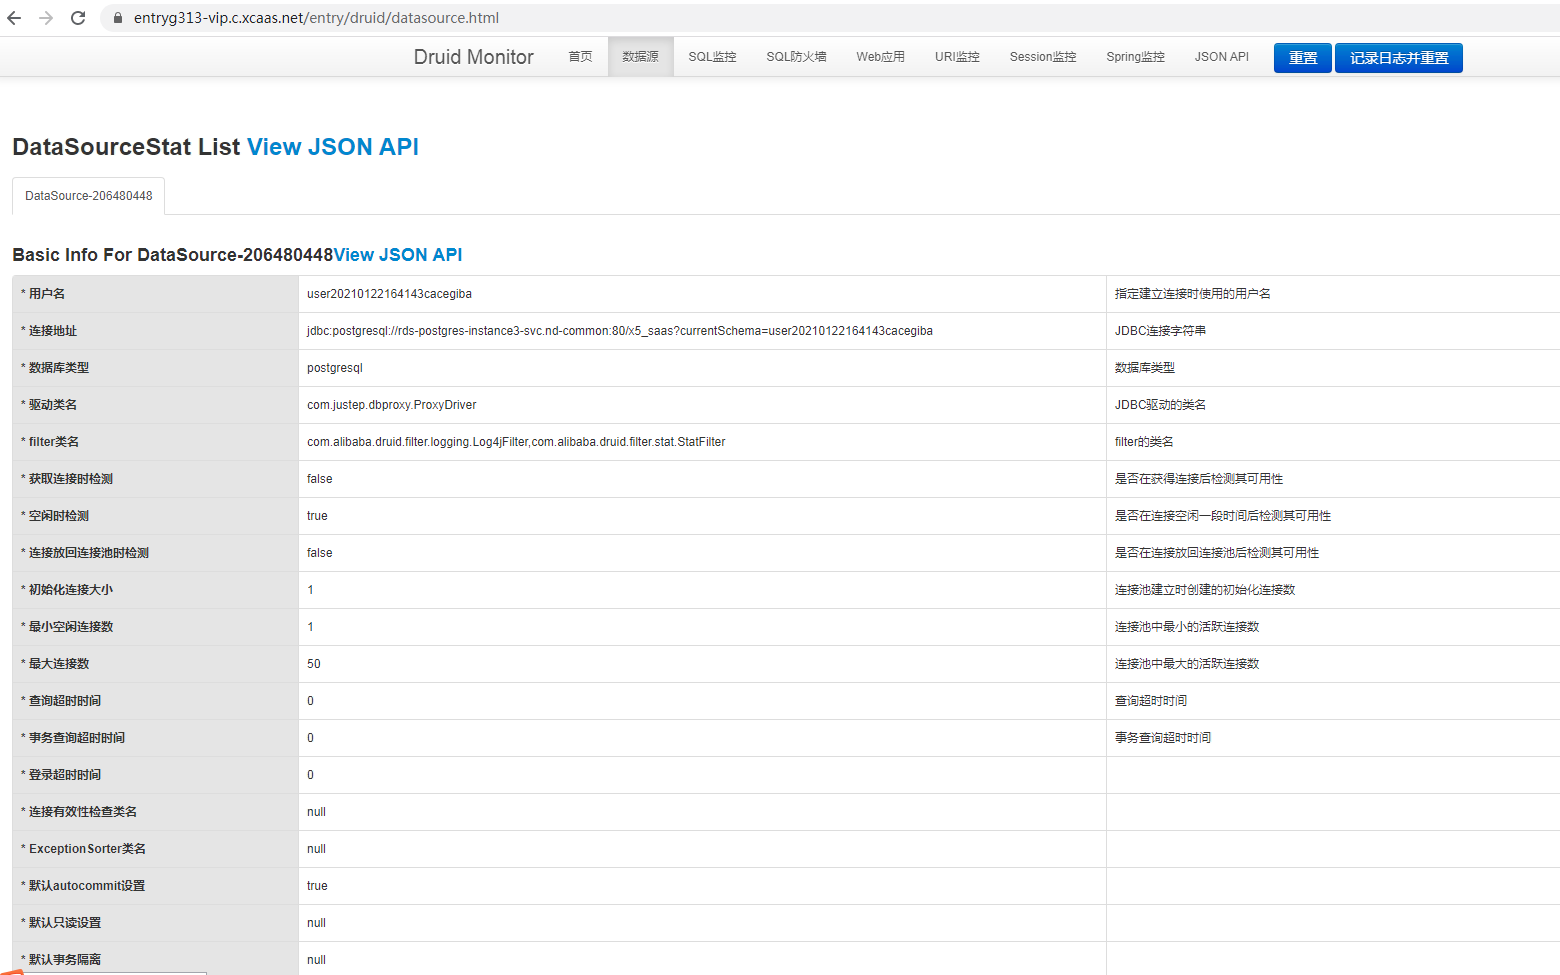Click the description 连接池建立时创建的初始化连接数

(1205, 590)
